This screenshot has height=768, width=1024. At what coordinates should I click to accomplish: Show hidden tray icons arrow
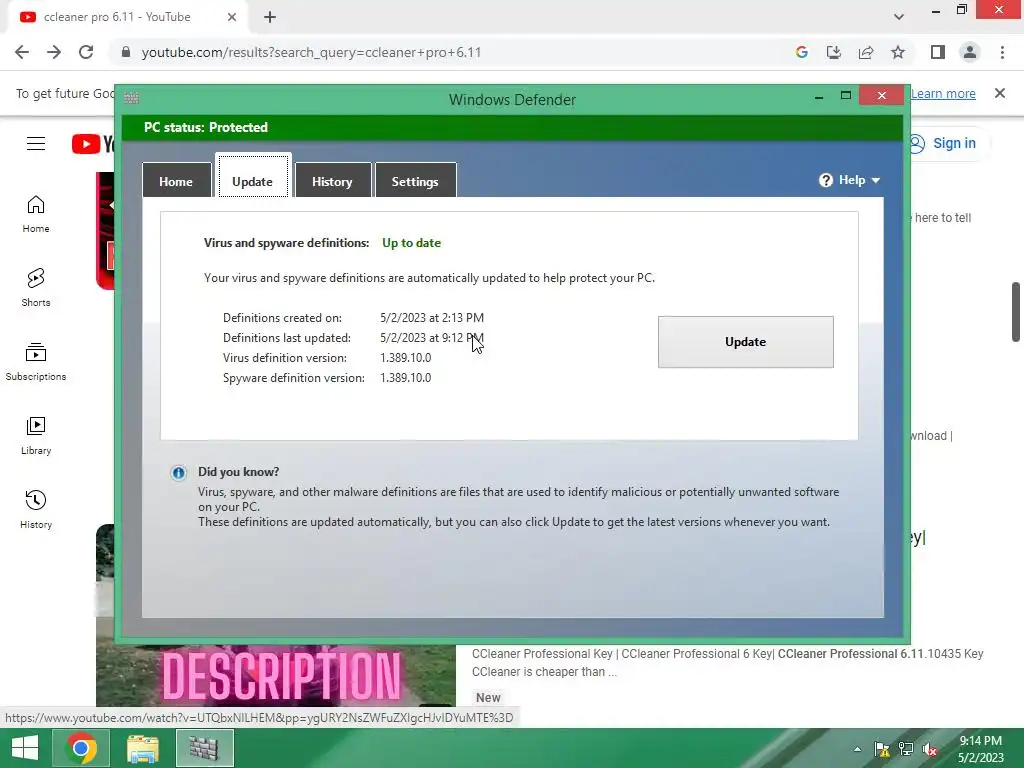(x=857, y=749)
